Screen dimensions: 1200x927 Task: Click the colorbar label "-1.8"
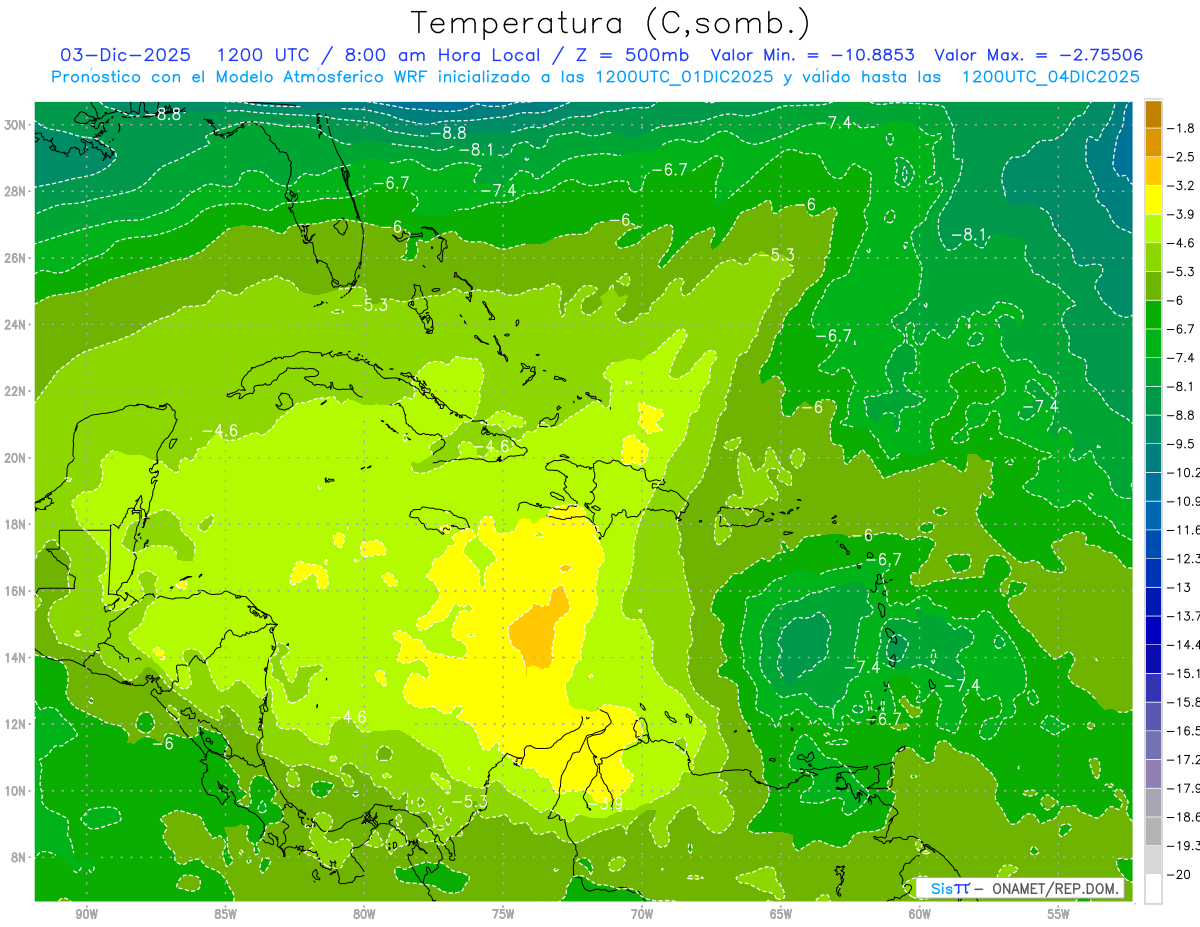tap(1183, 128)
